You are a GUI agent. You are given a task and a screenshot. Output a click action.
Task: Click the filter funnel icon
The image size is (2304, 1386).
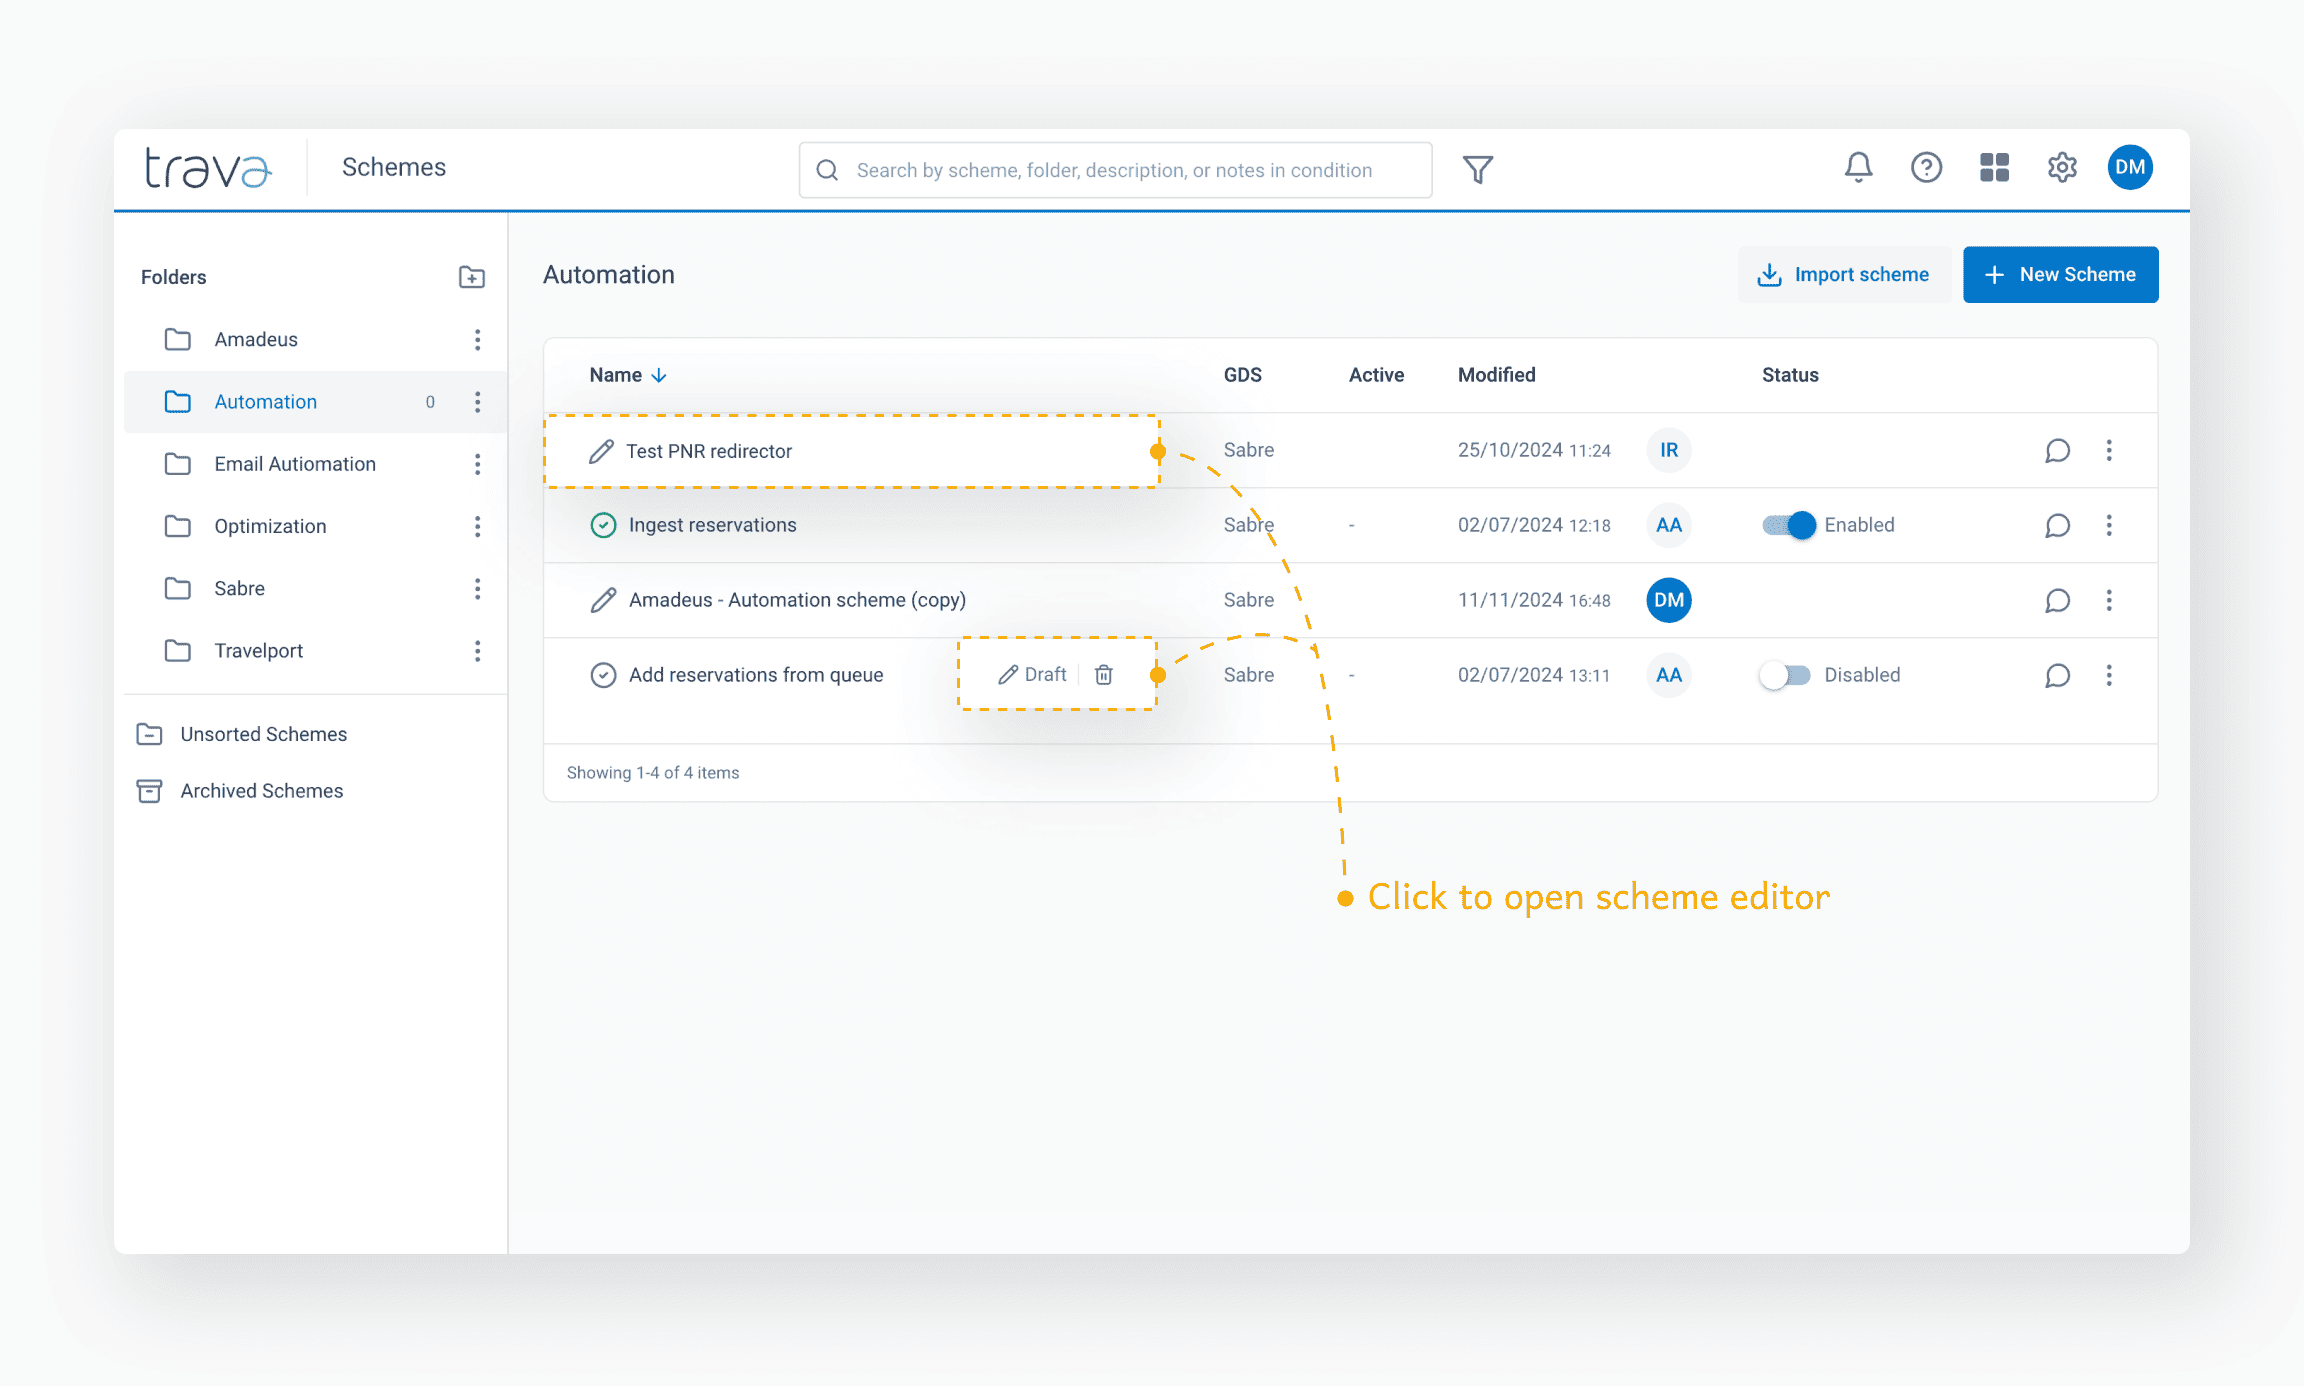coord(1478,169)
